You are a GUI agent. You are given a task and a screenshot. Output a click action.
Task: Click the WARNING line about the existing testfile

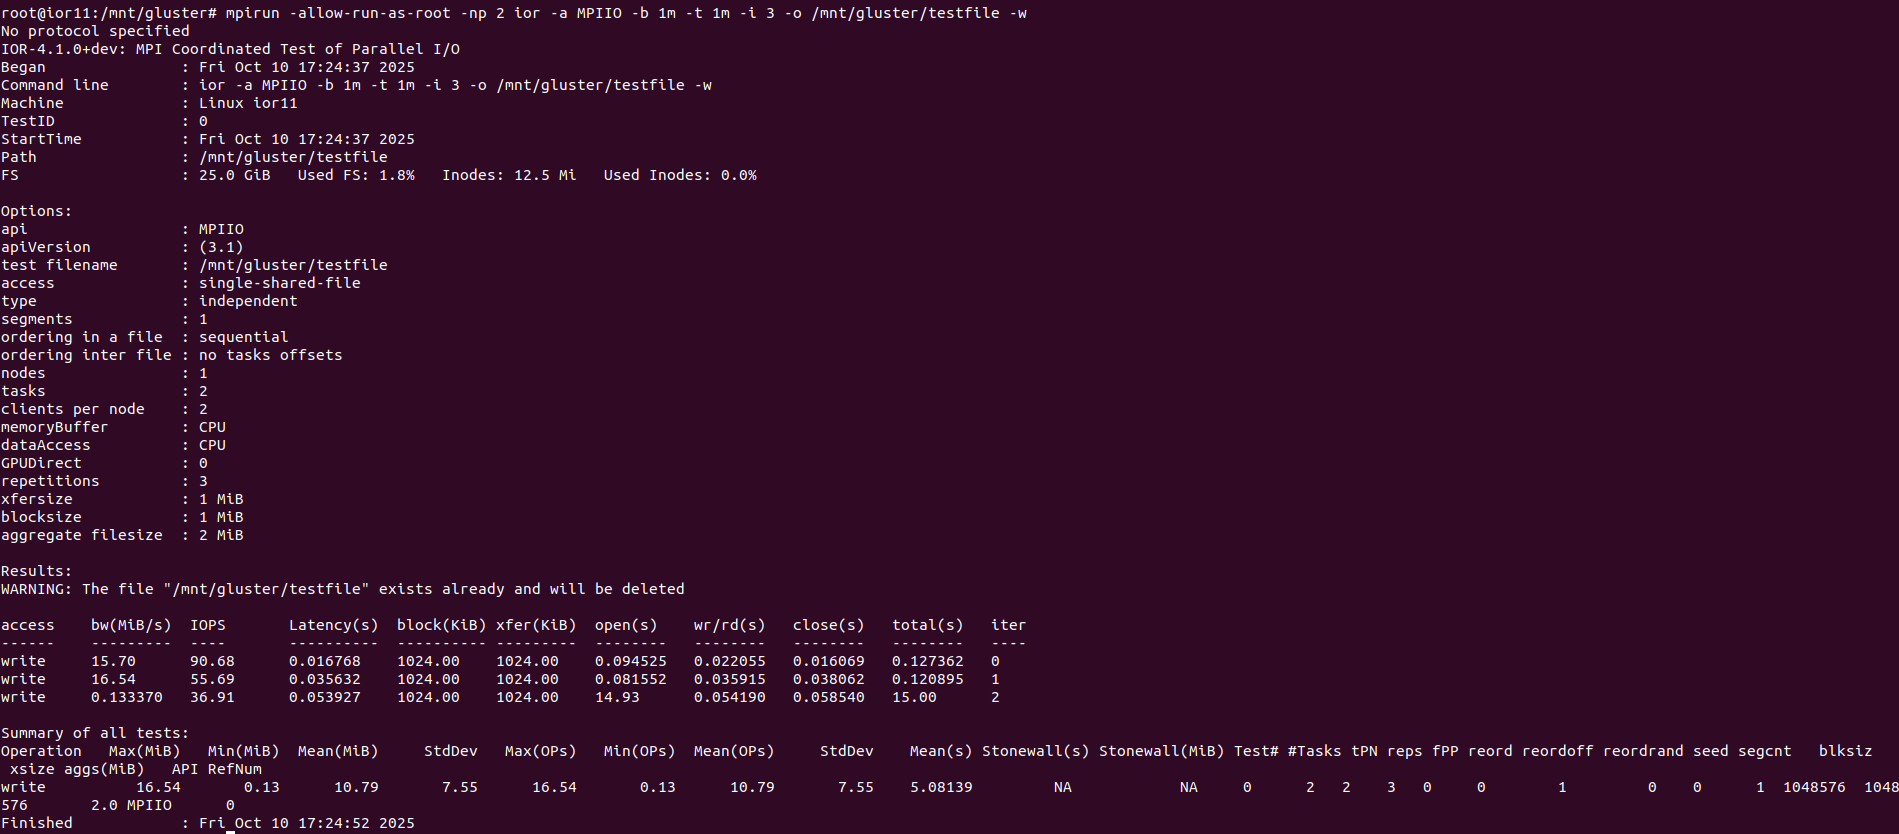[x=342, y=589]
